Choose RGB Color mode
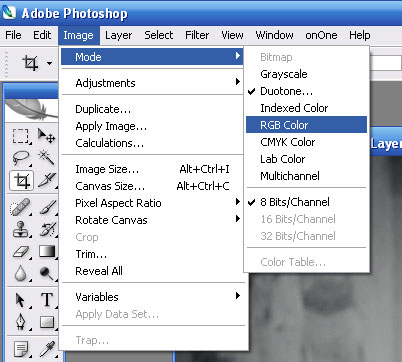402x362 pixels. [x=306, y=125]
